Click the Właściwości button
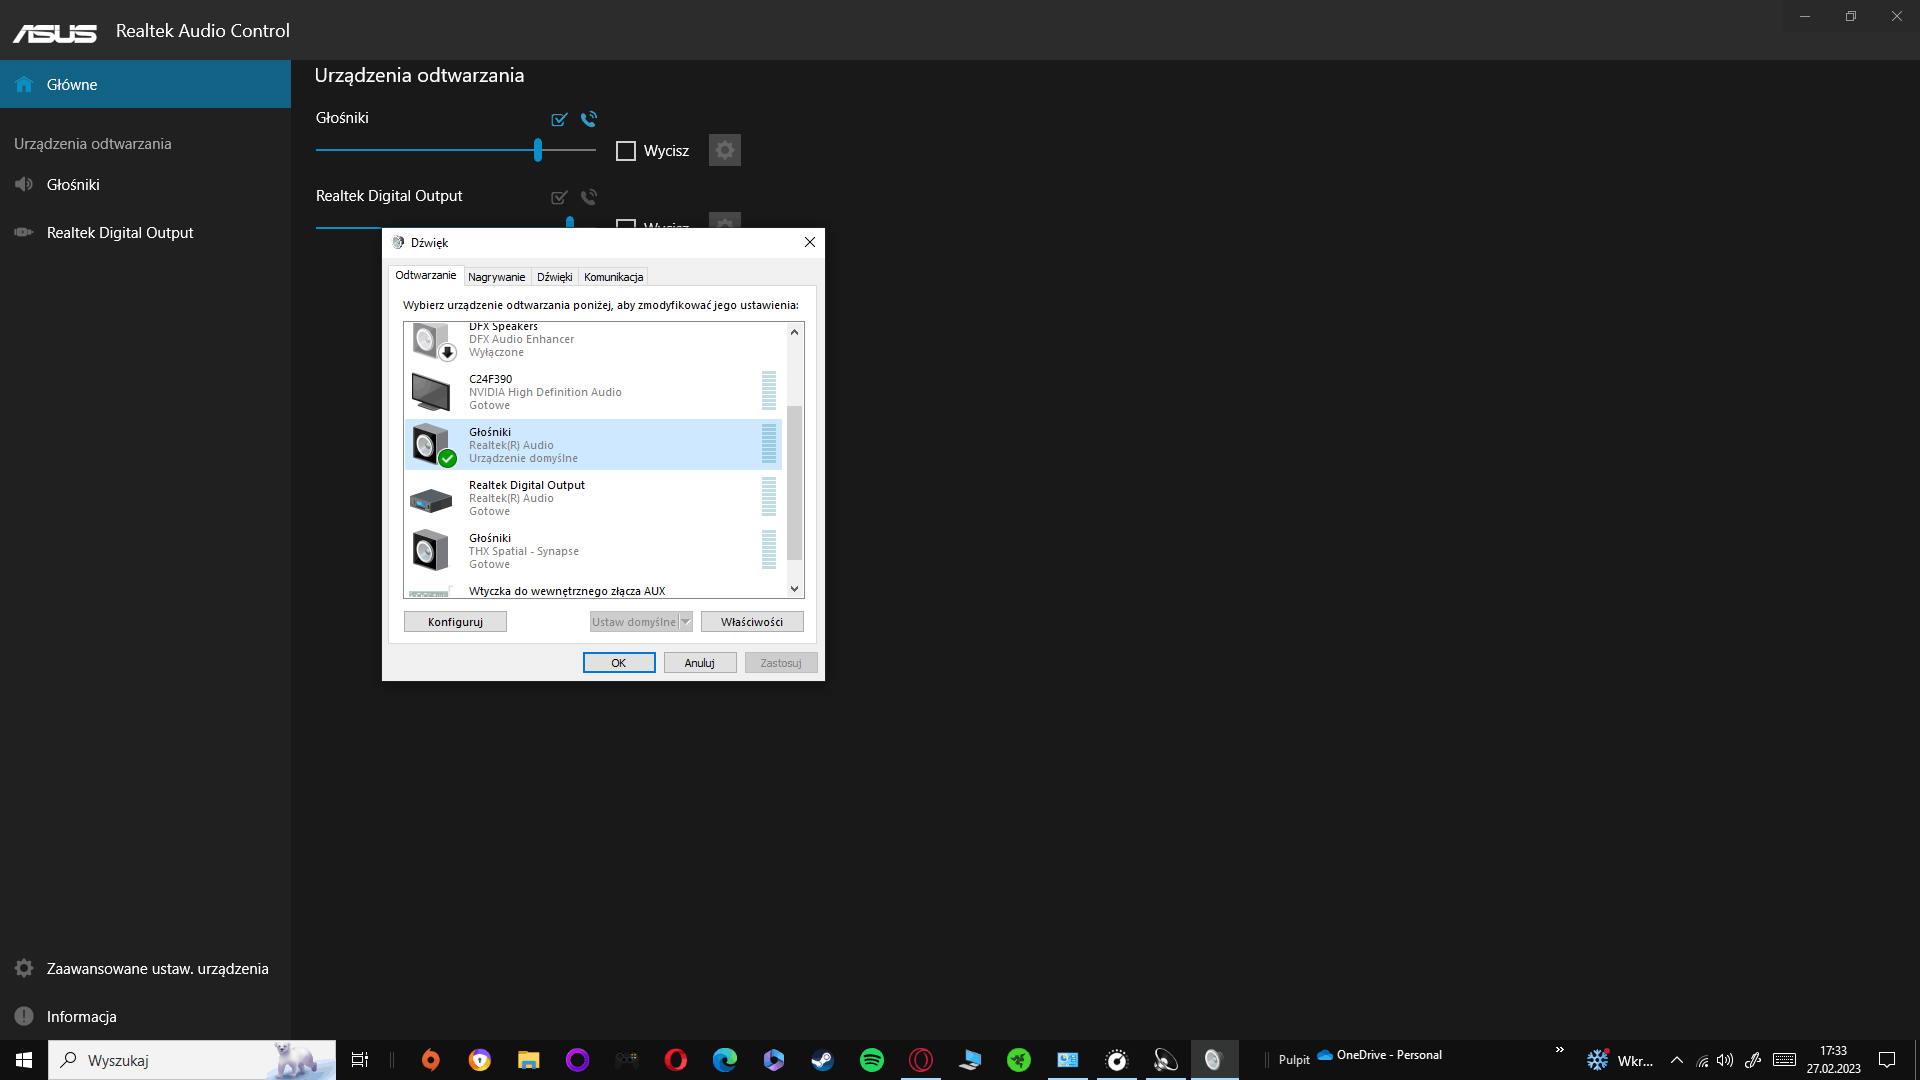Screen dimensions: 1920x1080 [x=752, y=622]
